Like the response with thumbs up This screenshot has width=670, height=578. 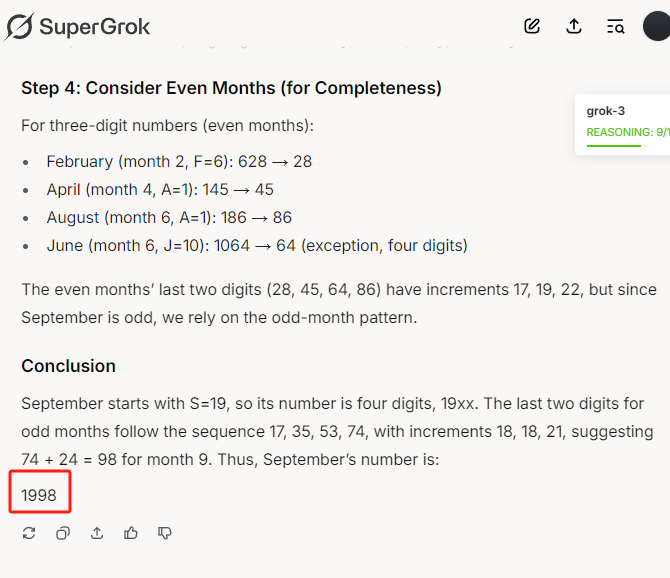[131, 533]
